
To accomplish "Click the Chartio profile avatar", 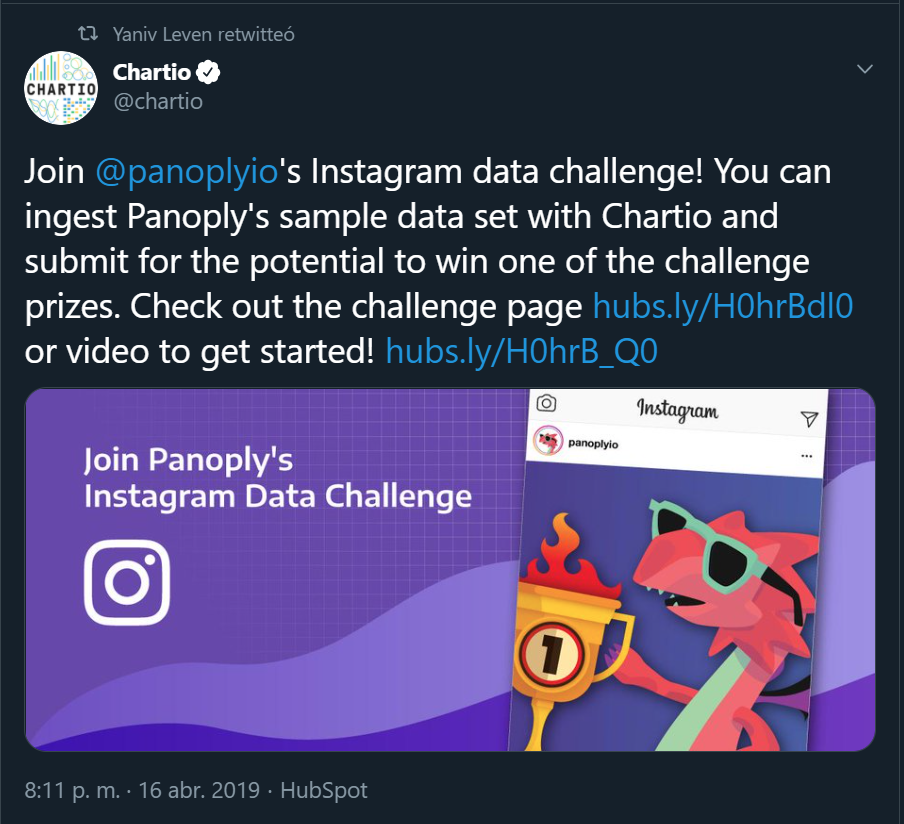I will 61,88.
